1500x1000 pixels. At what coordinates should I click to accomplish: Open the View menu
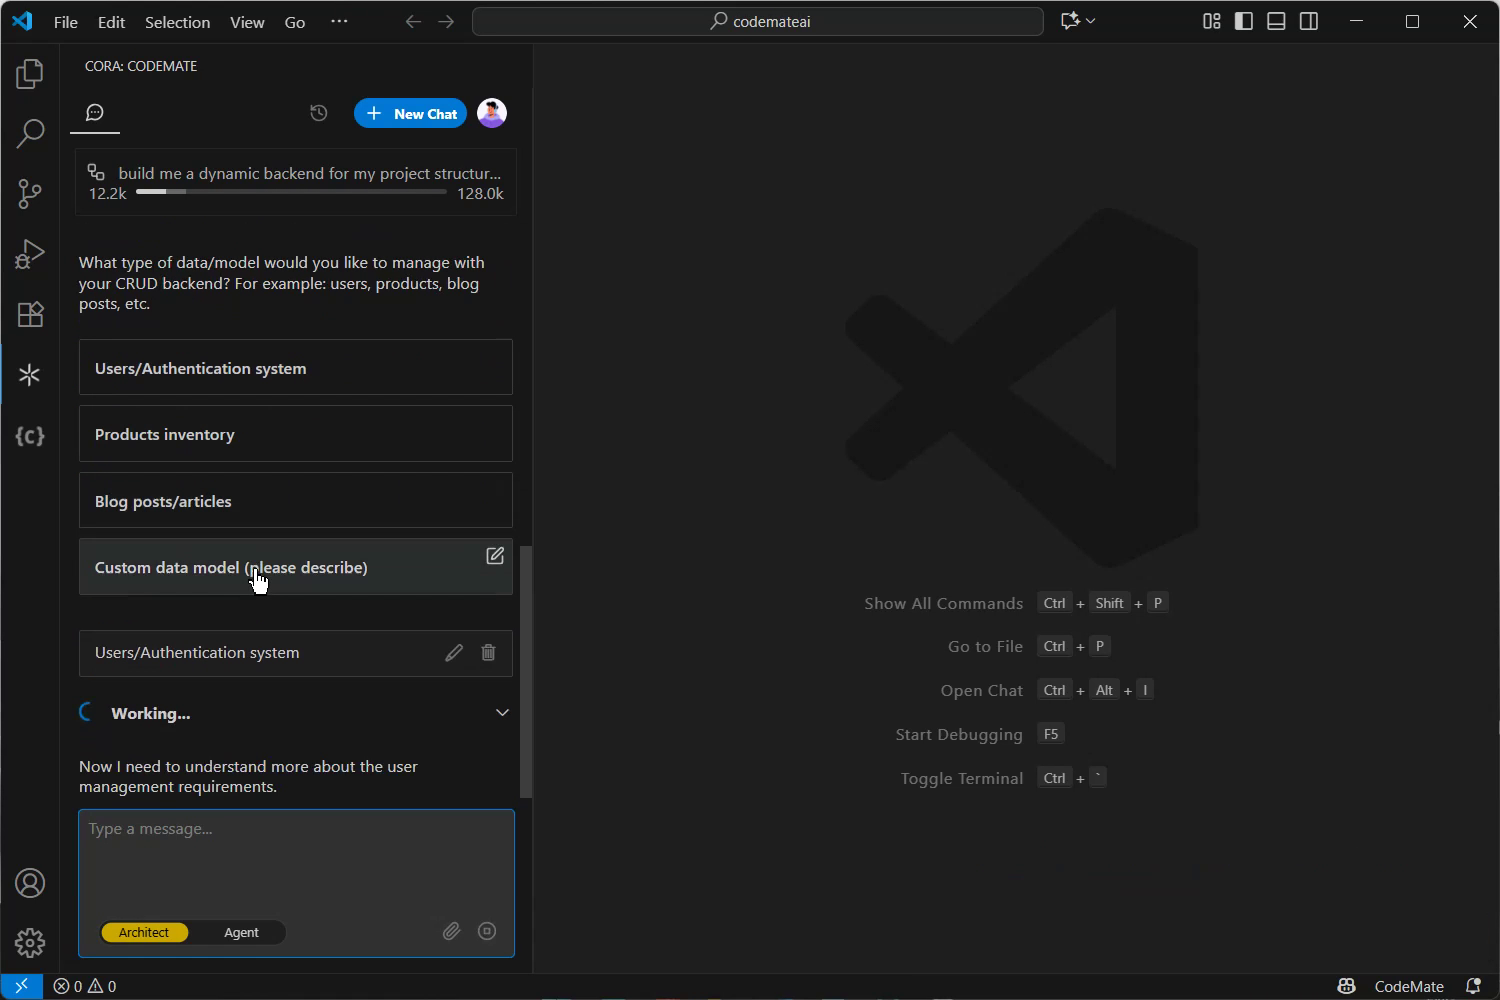[x=247, y=22]
